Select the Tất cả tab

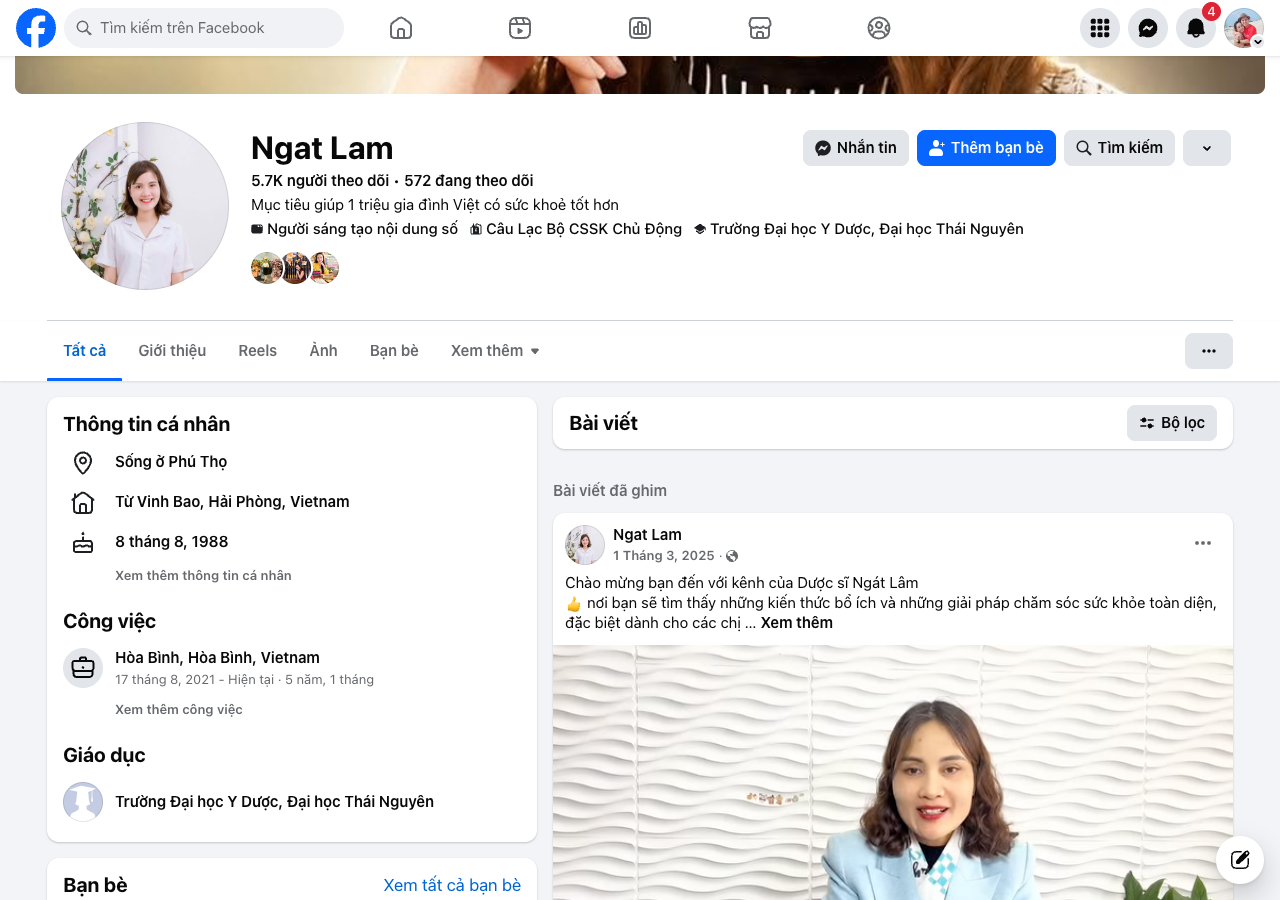(x=84, y=351)
